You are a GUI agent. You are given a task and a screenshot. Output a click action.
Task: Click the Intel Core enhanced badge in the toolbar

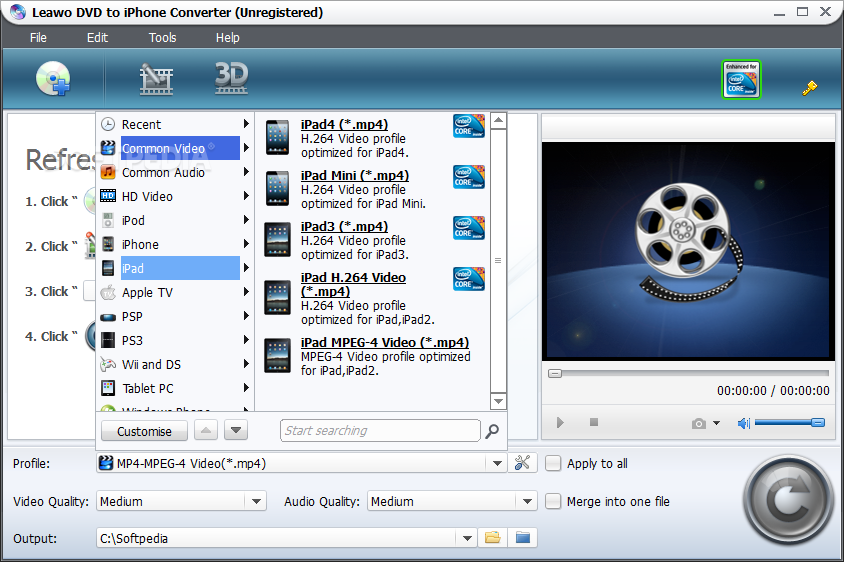pos(741,79)
